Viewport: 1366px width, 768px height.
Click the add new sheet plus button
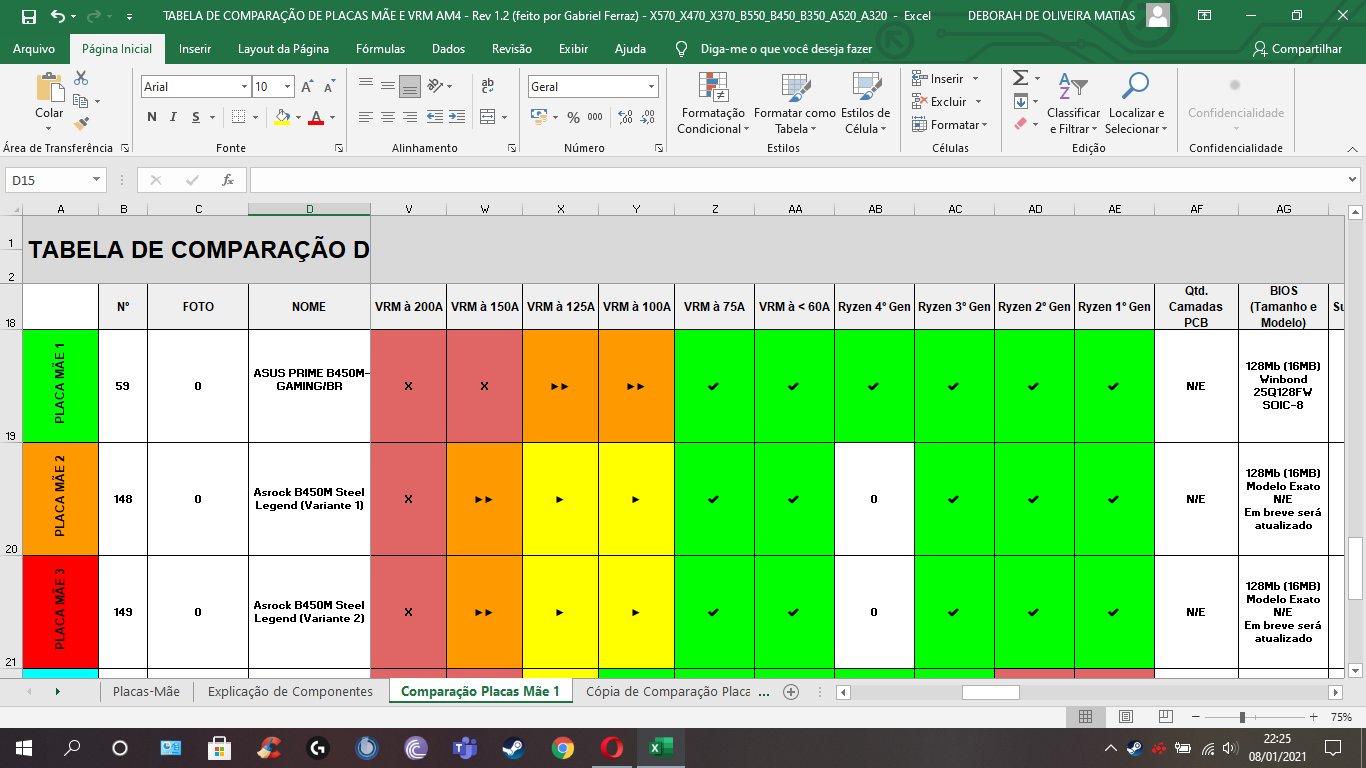(x=791, y=691)
